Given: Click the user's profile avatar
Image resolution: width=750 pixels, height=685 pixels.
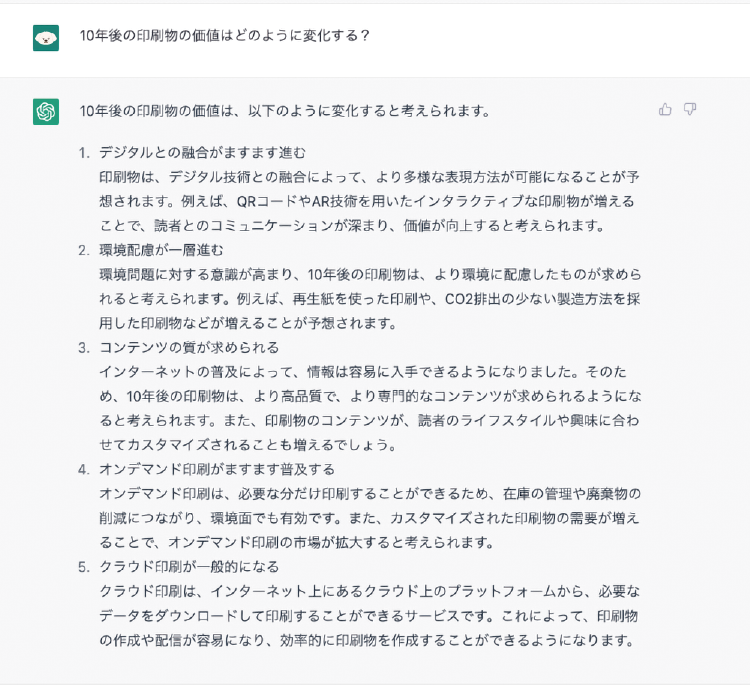Looking at the screenshot, I should 45,37.
